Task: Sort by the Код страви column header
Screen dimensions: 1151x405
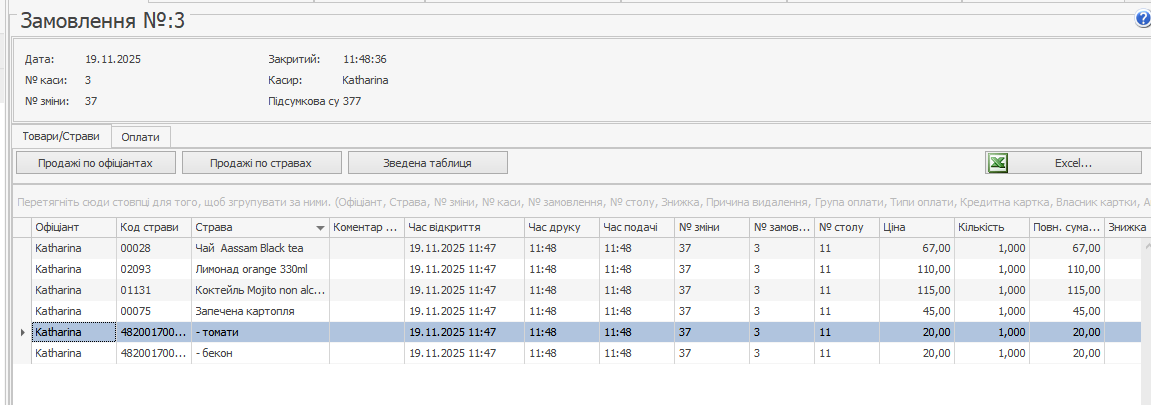Action: tap(153, 227)
